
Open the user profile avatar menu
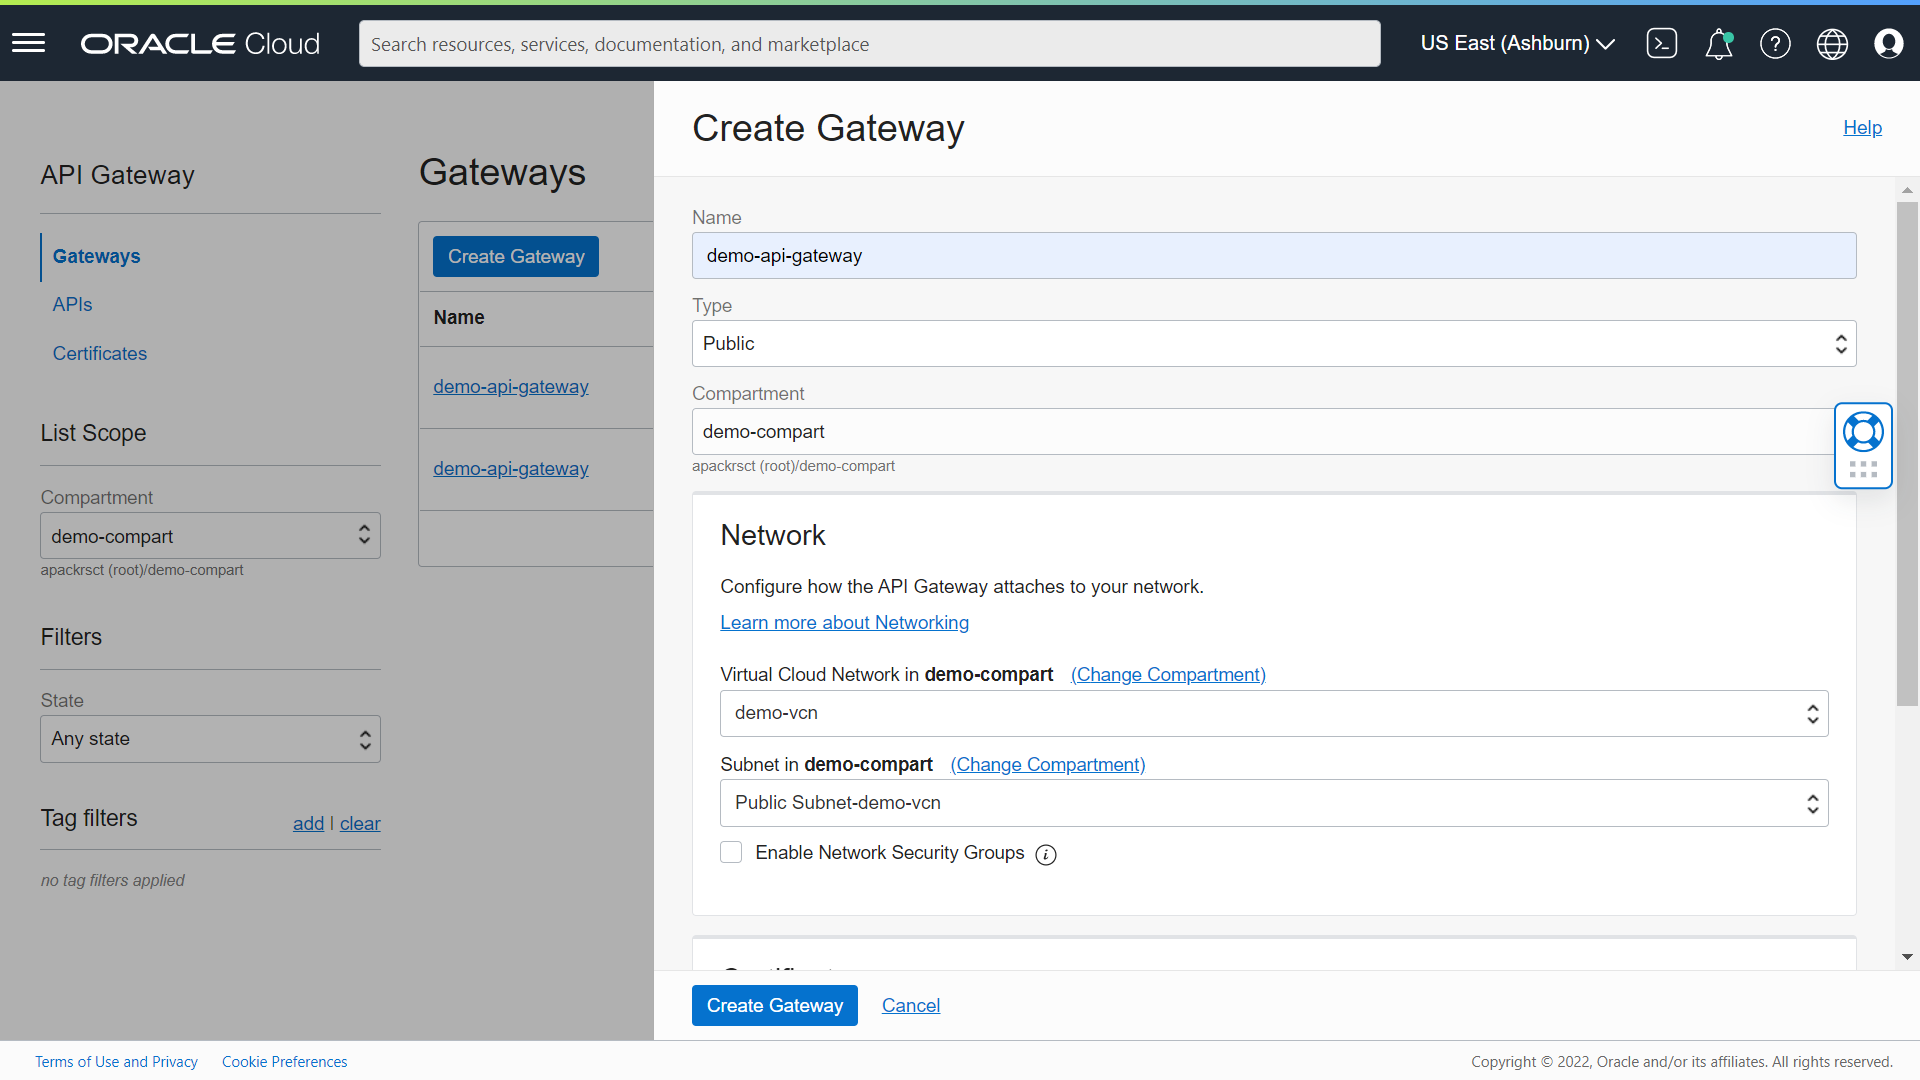coord(1888,44)
